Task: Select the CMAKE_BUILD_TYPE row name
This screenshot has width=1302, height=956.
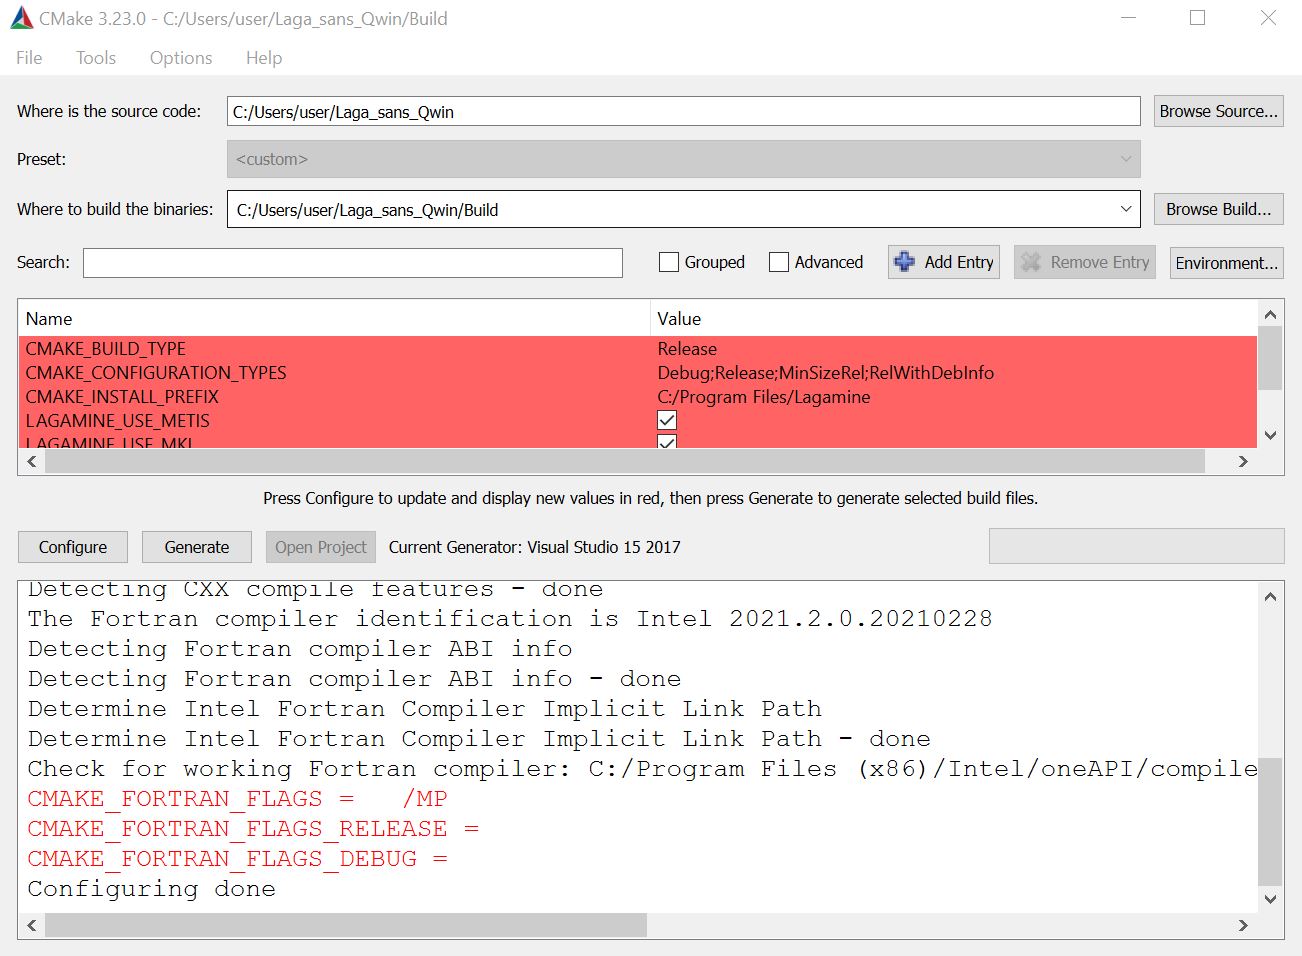Action: click(x=106, y=348)
